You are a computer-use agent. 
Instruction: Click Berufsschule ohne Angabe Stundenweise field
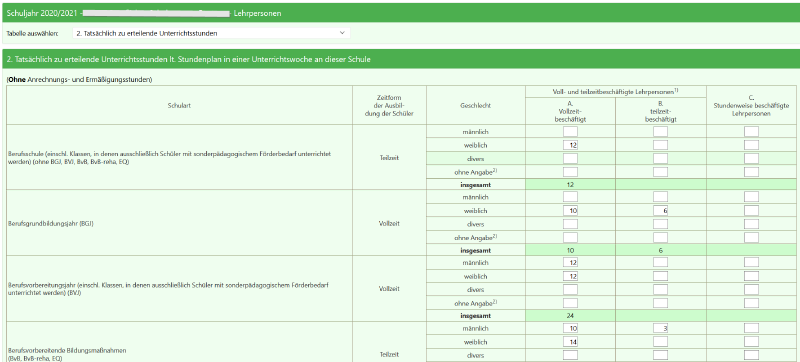coord(751,171)
